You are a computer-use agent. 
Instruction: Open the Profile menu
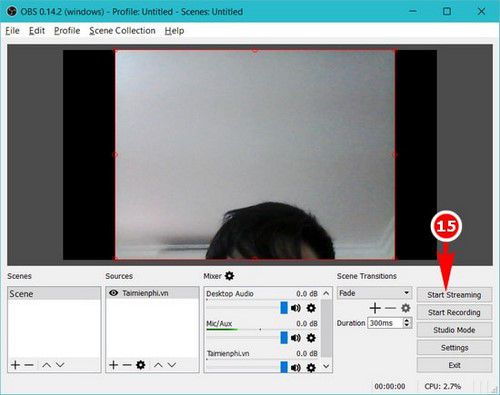(x=67, y=31)
